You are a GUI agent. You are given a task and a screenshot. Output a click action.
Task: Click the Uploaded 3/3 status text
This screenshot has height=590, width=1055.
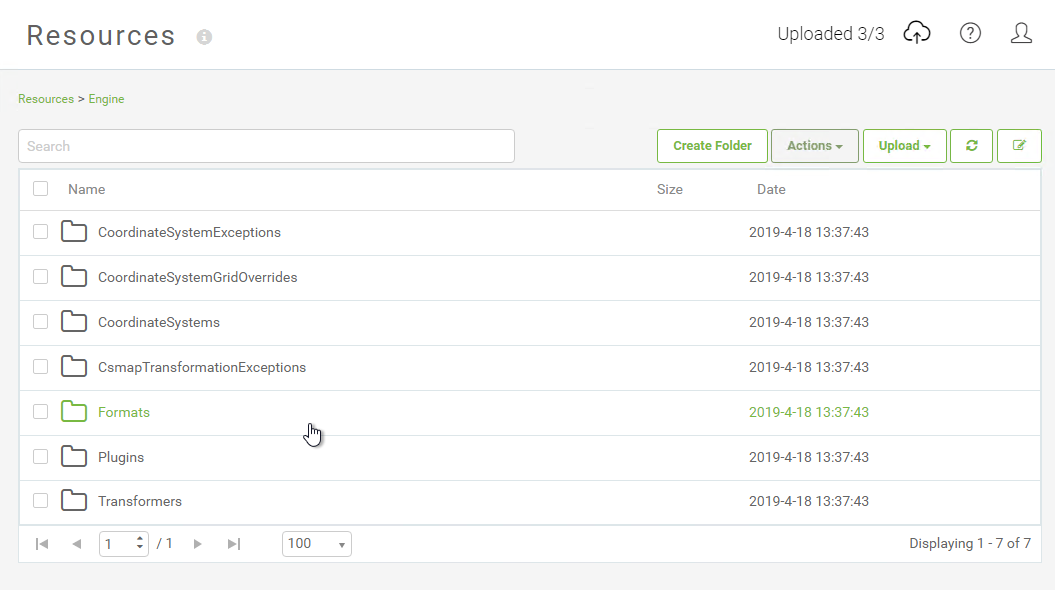pyautogui.click(x=831, y=34)
